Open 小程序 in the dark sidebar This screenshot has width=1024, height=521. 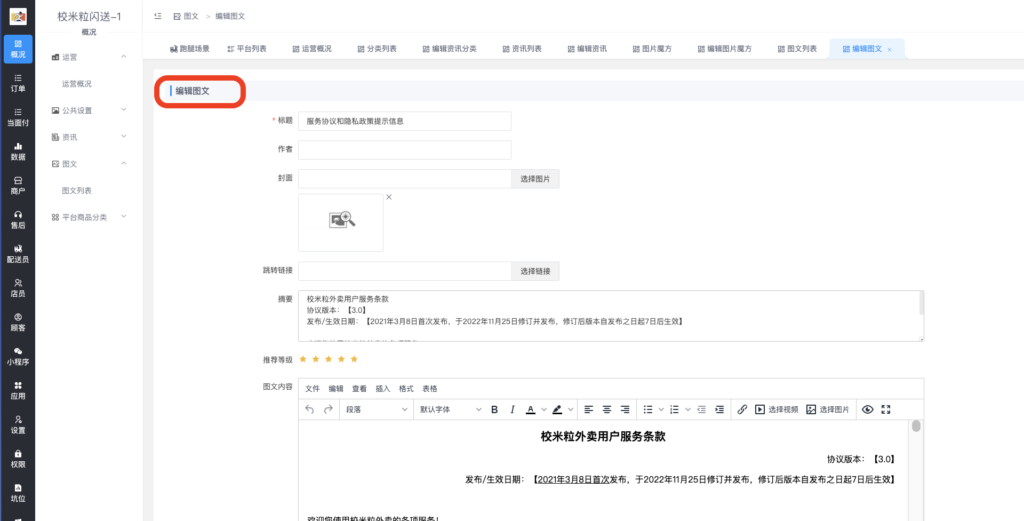[18, 356]
